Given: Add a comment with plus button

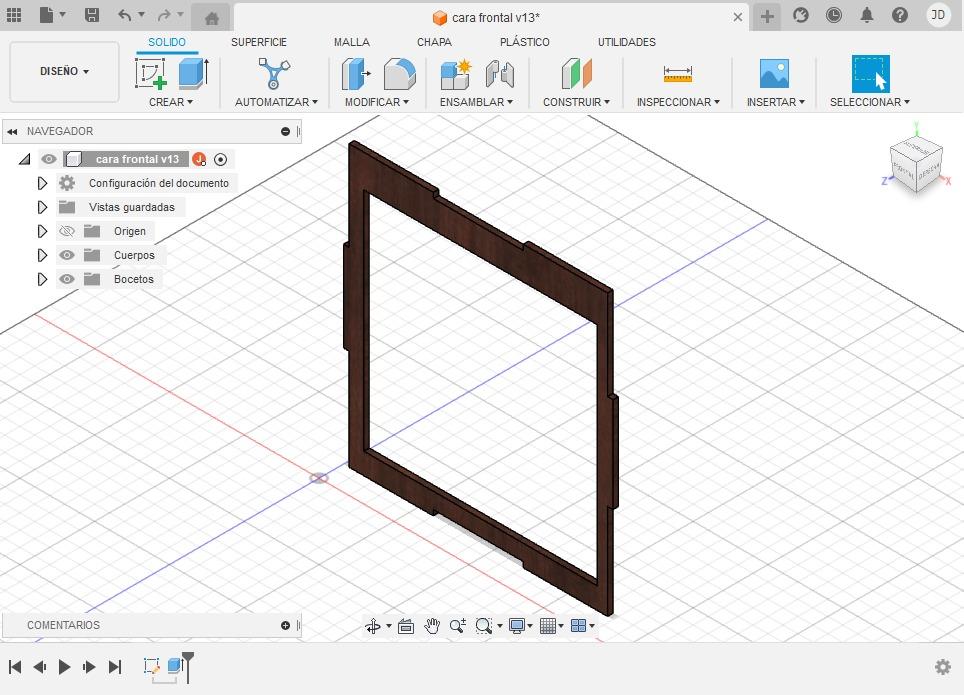Looking at the screenshot, I should pyautogui.click(x=285, y=626).
